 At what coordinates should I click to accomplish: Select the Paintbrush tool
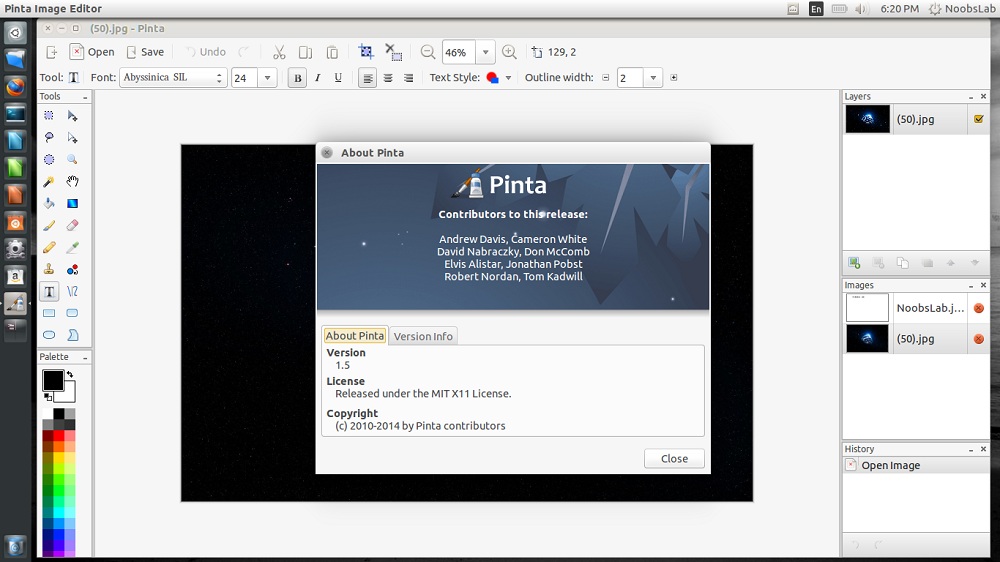pyautogui.click(x=49, y=225)
